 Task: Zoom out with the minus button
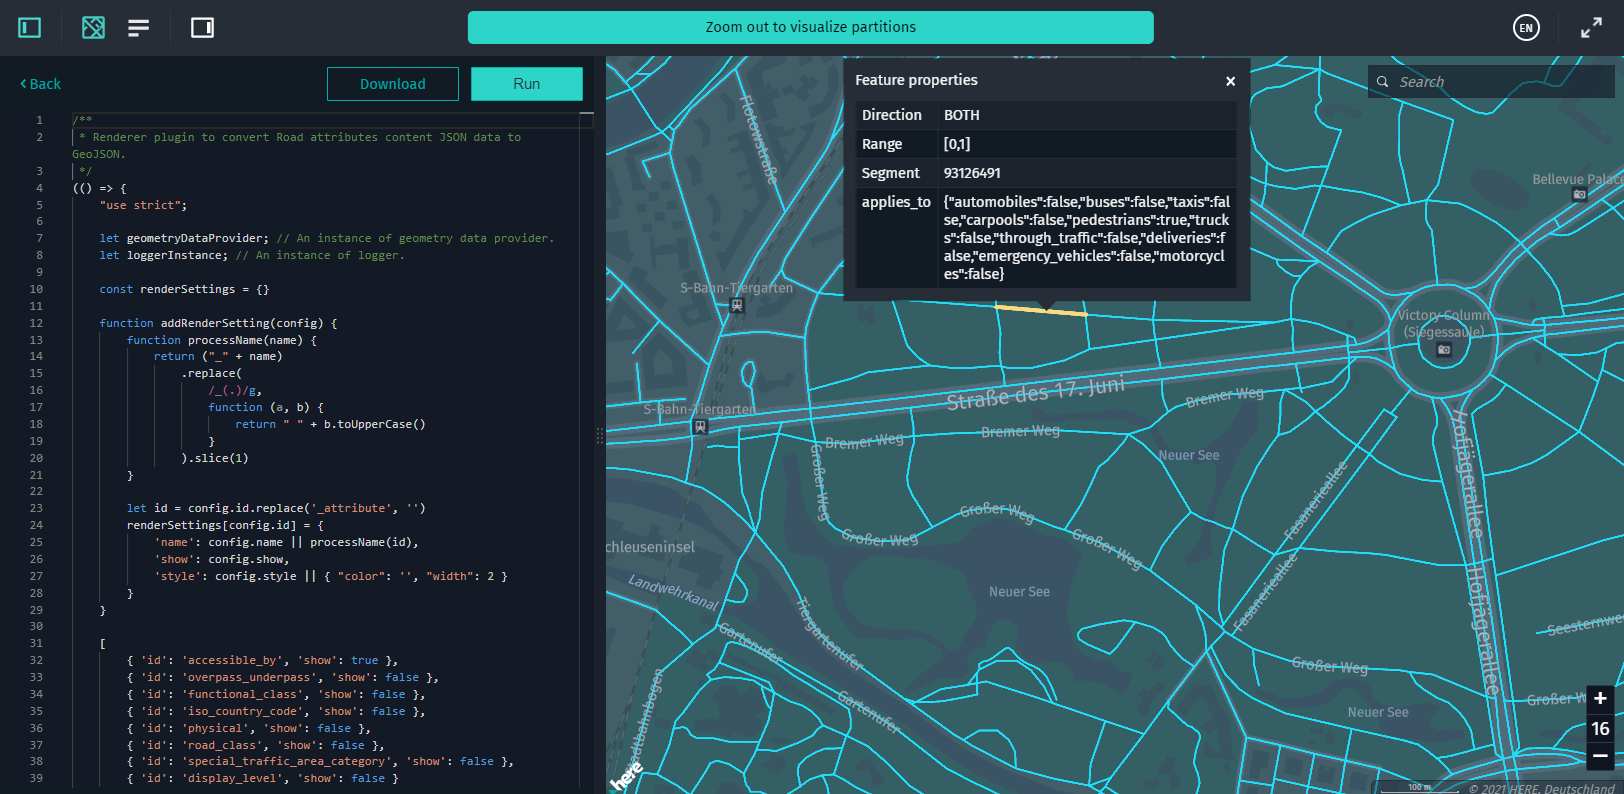pyautogui.click(x=1600, y=756)
